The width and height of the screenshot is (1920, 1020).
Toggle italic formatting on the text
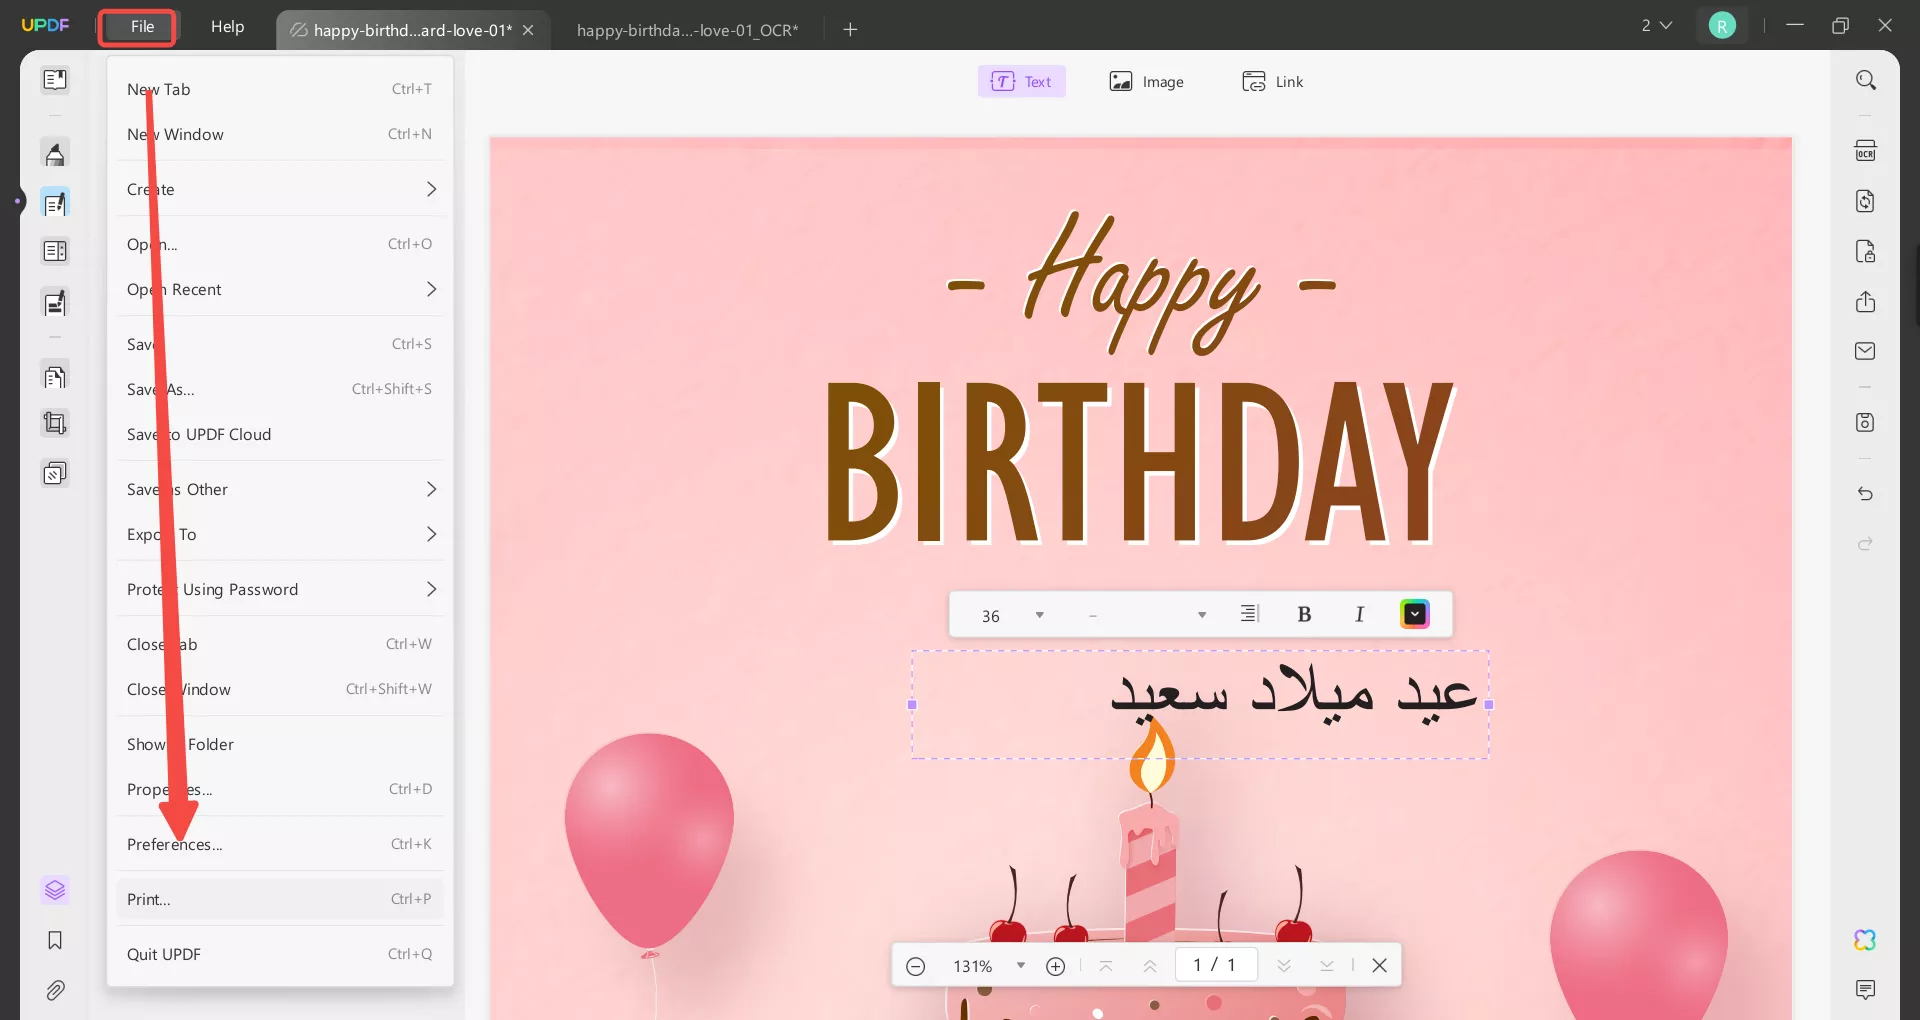(1359, 614)
